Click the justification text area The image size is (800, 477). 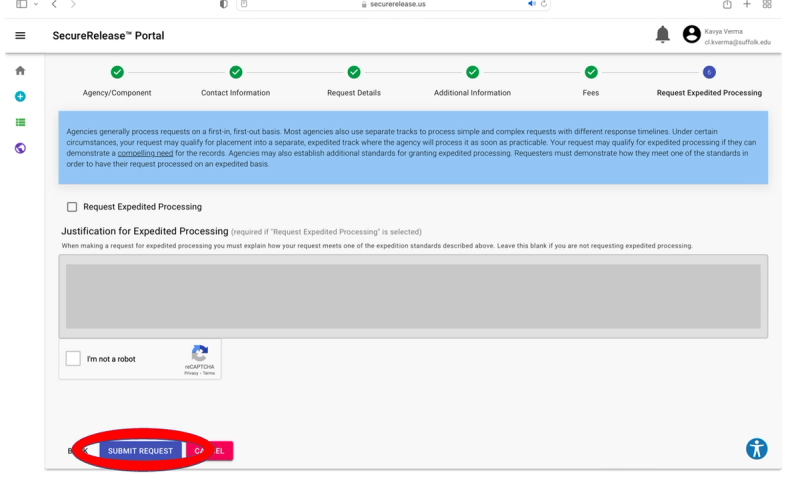(413, 296)
